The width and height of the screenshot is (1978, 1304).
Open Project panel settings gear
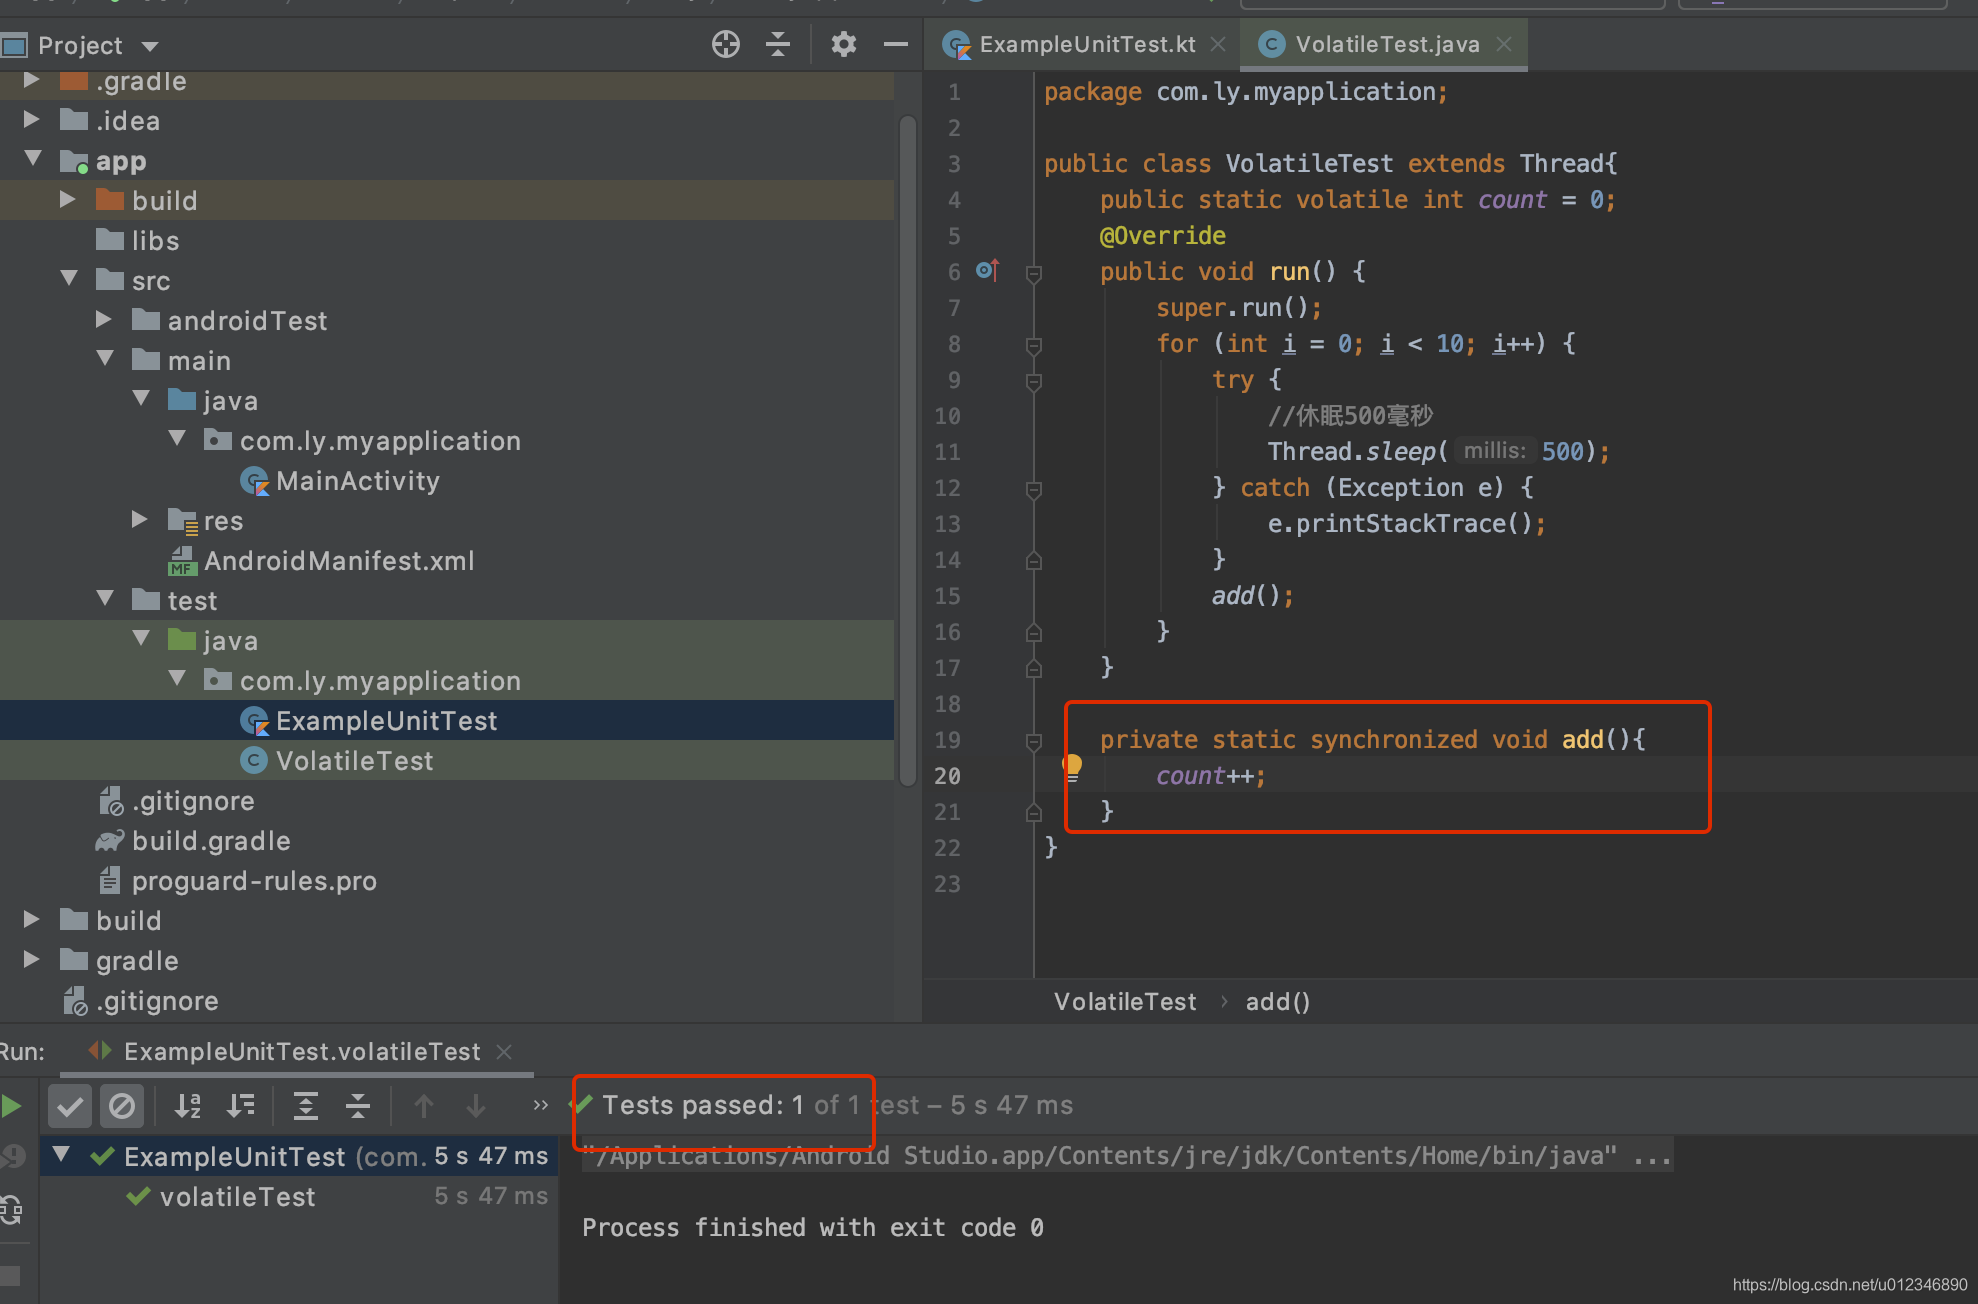tap(844, 44)
